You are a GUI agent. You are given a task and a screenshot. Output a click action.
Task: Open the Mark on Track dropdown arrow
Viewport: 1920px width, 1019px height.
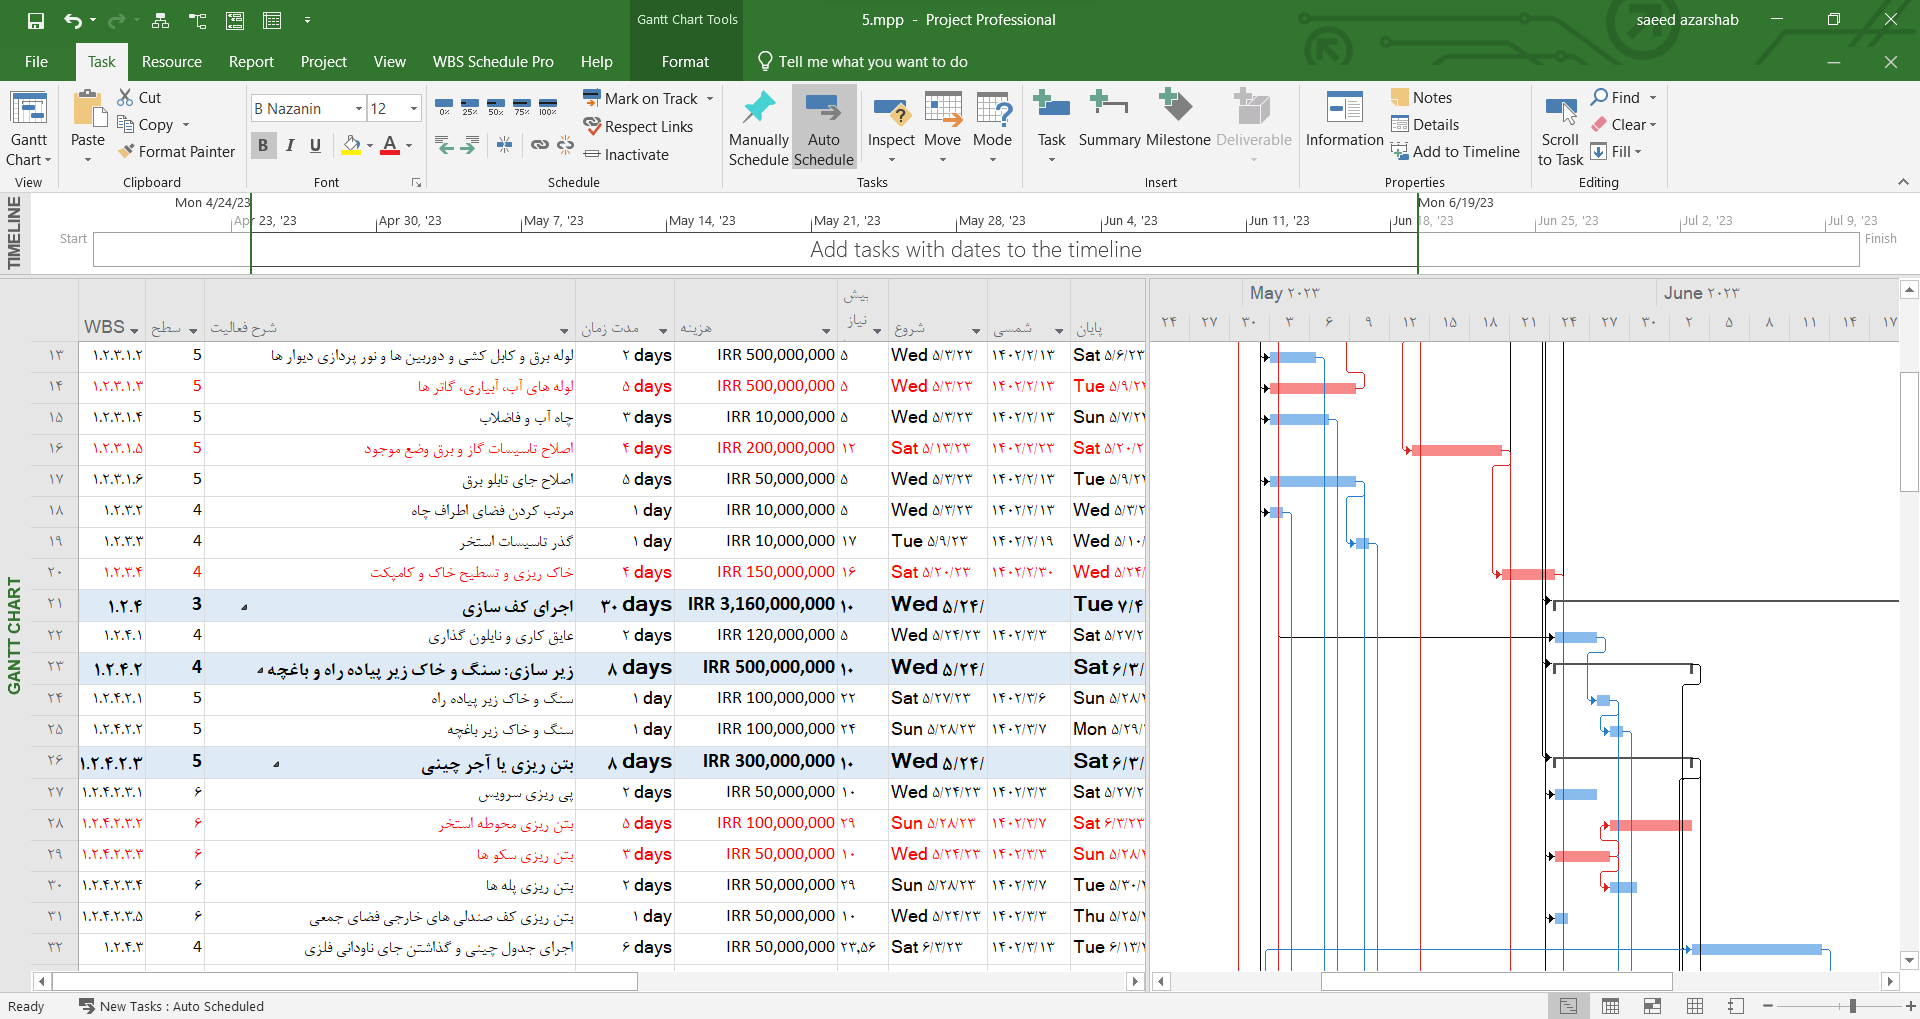click(710, 98)
